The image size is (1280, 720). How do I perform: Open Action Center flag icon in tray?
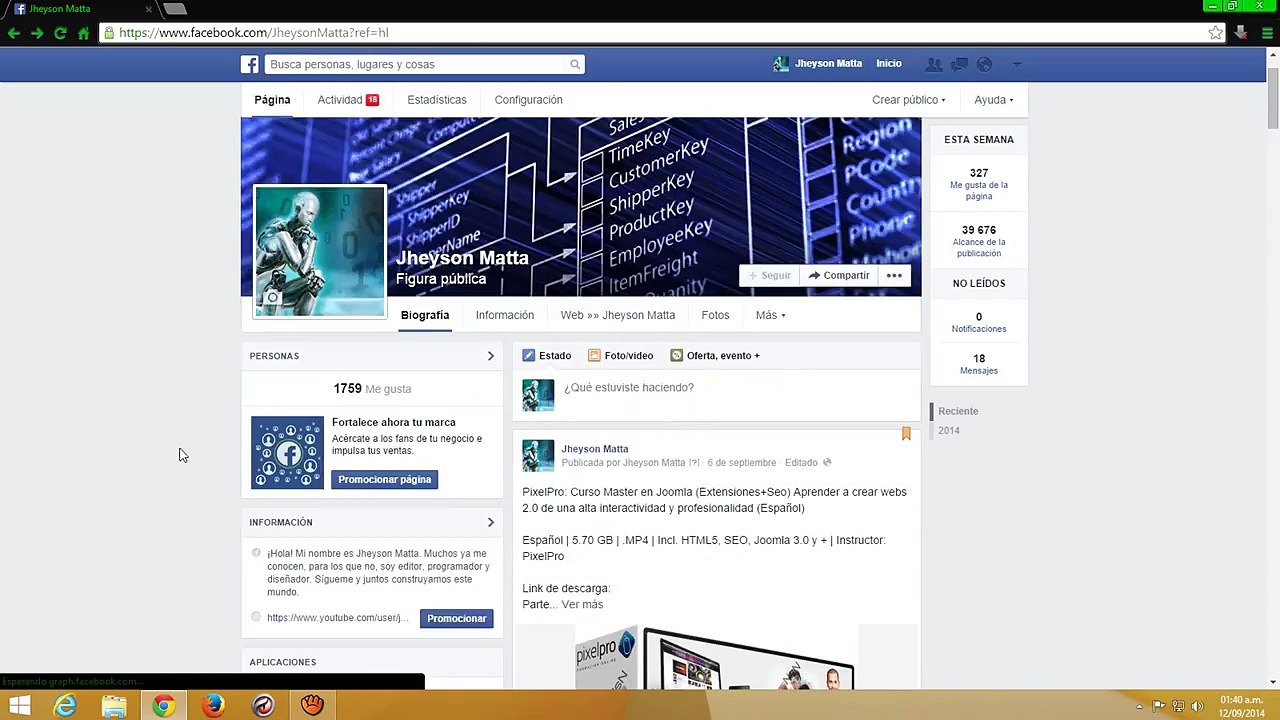1159,706
